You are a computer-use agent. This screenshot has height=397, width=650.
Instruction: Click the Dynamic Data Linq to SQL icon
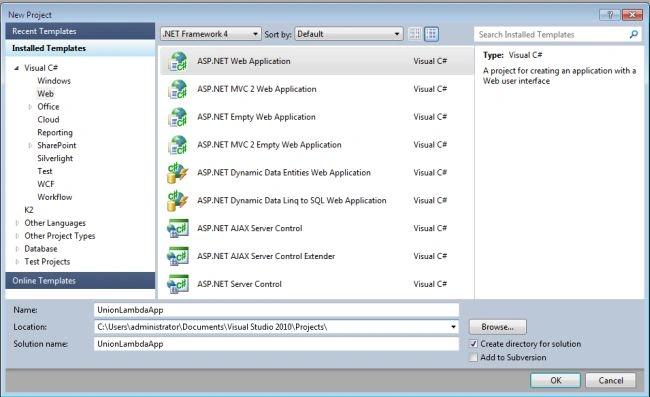coord(178,201)
